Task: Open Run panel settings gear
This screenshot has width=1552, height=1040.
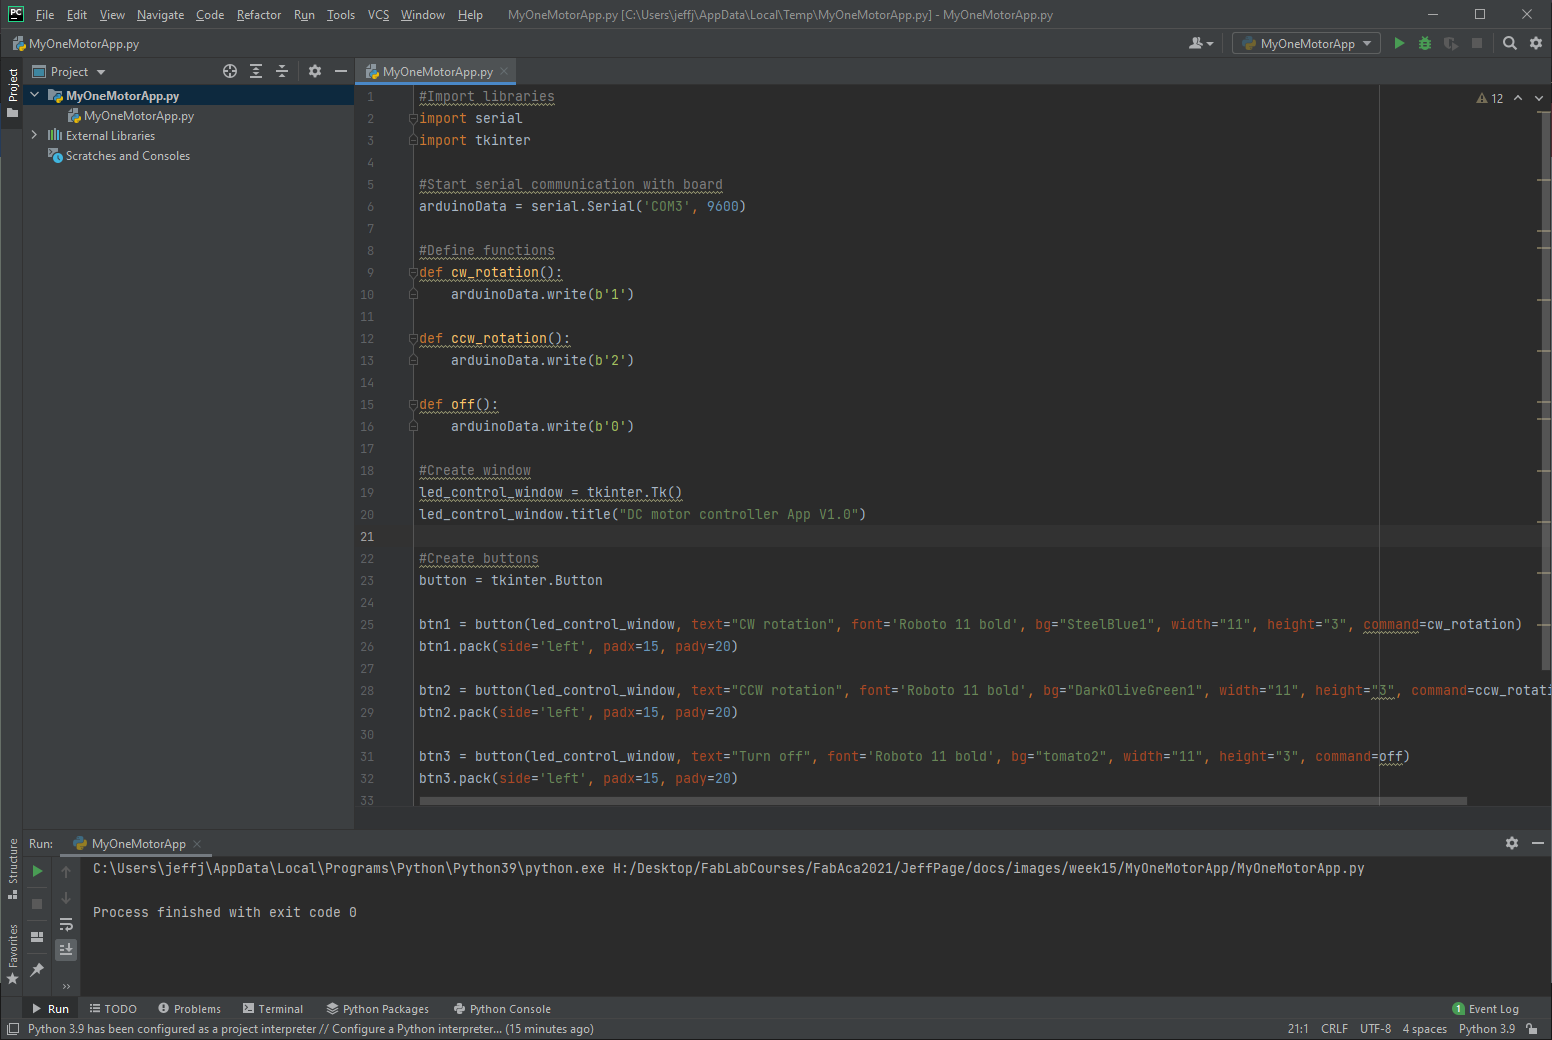Action: click(1512, 843)
